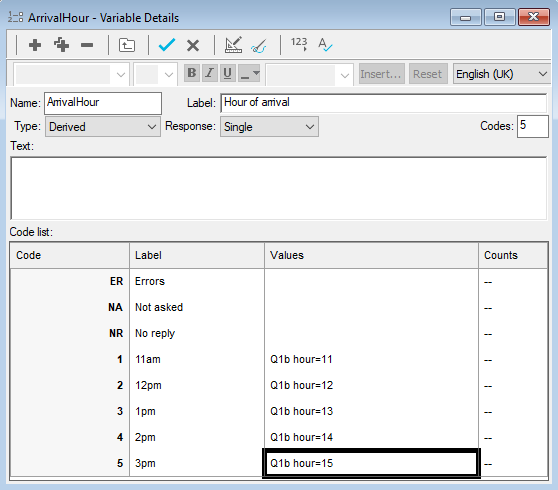Viewport: 558px width, 490px height.
Task: Click the Counts column header
Action: click(513, 255)
